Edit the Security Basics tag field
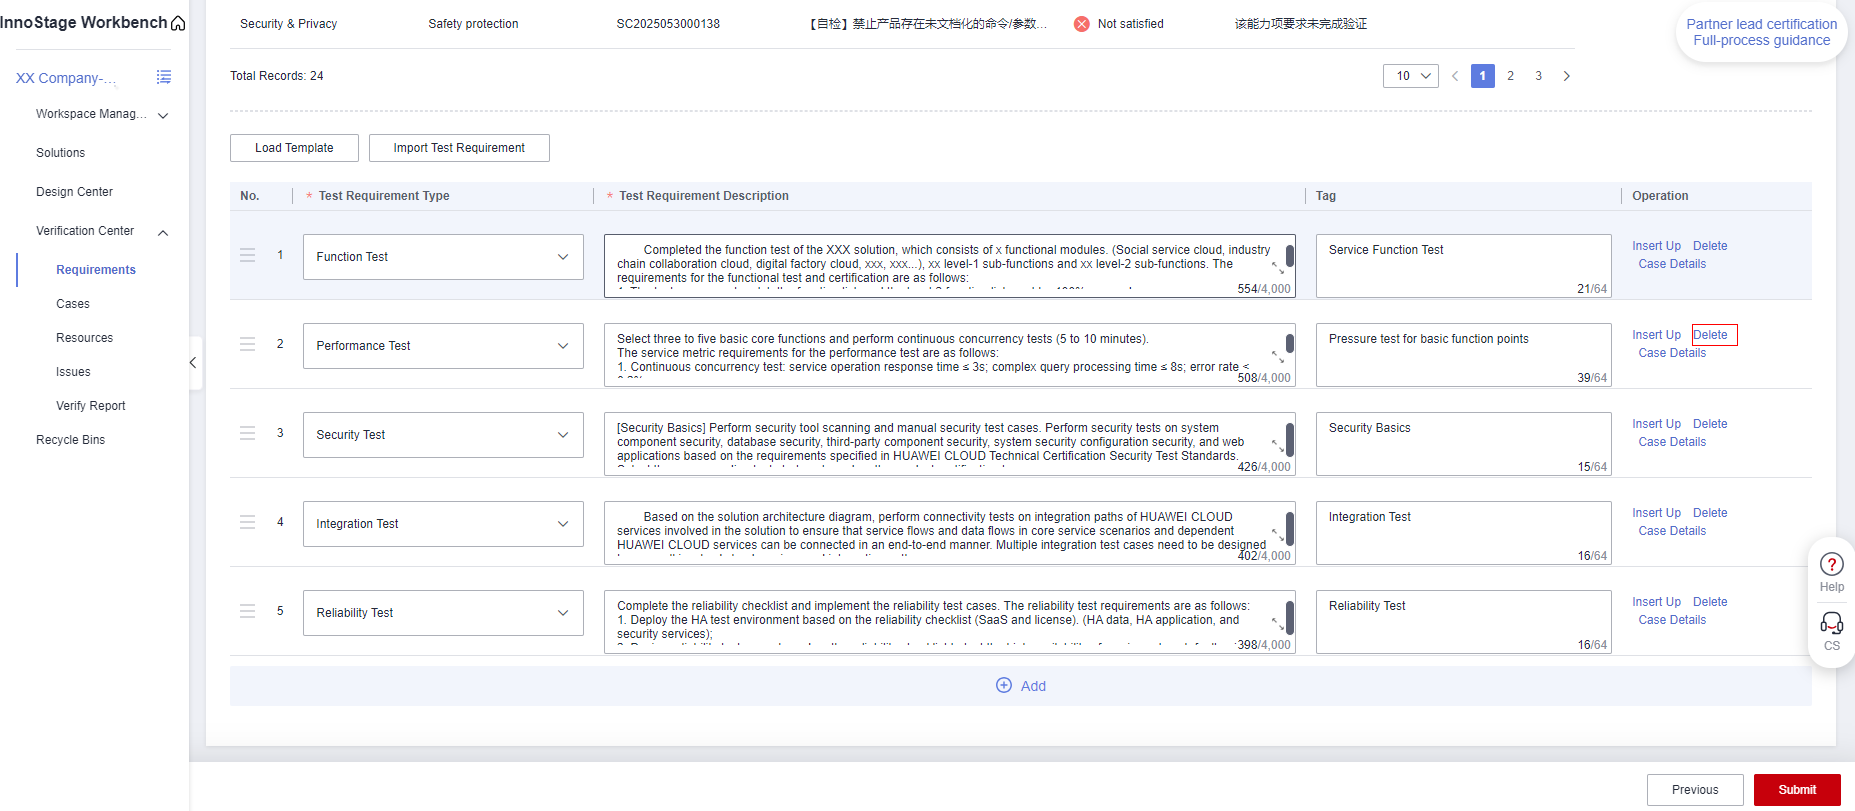This screenshot has height=811, width=1855. [1463, 444]
